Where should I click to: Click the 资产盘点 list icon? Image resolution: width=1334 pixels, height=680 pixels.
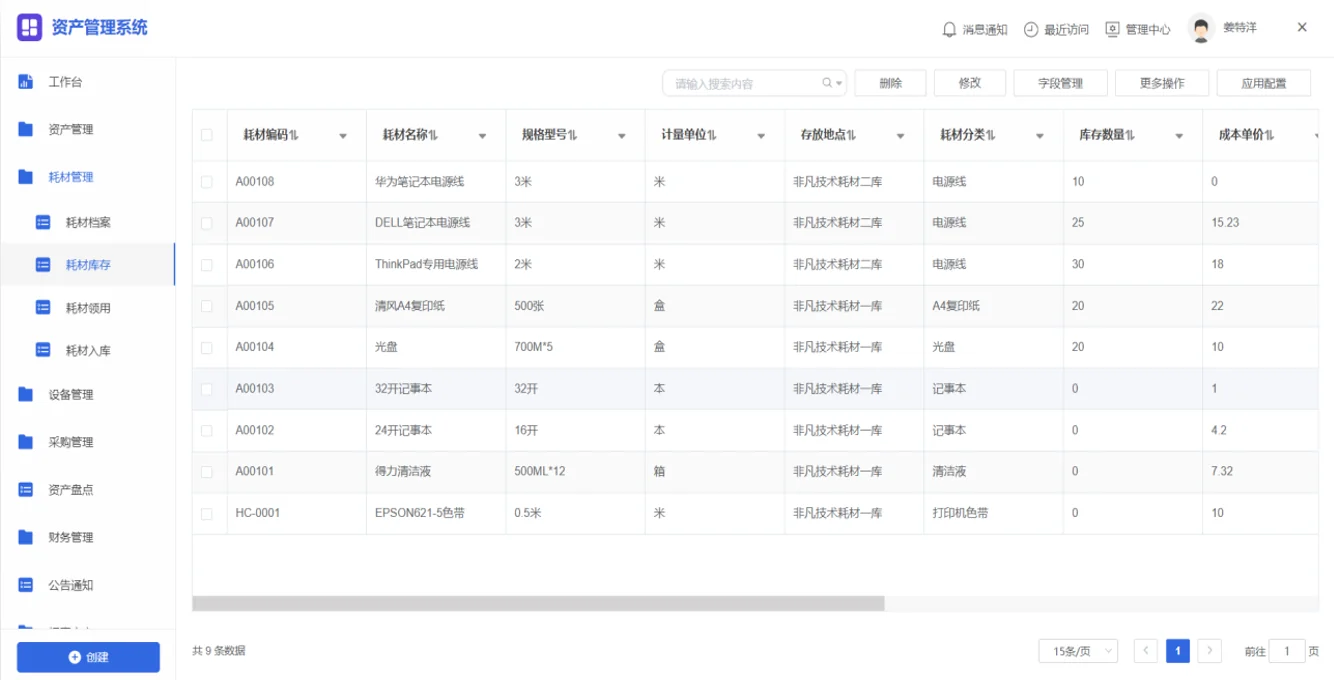pos(26,490)
